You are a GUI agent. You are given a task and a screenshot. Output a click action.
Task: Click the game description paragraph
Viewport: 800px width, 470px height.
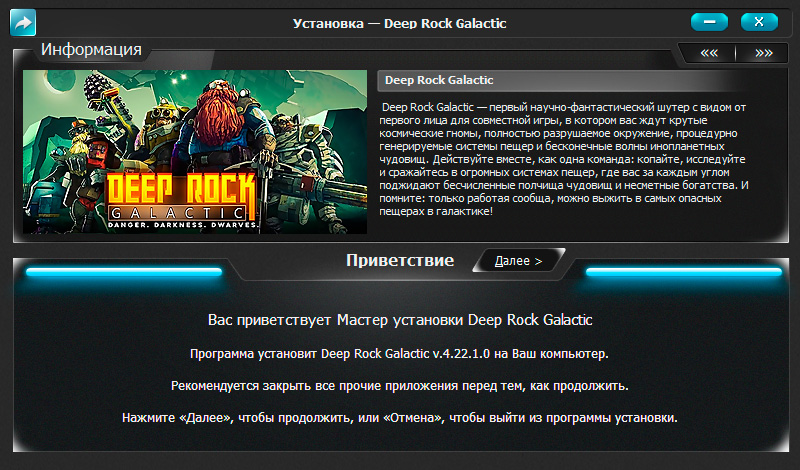(x=563, y=159)
